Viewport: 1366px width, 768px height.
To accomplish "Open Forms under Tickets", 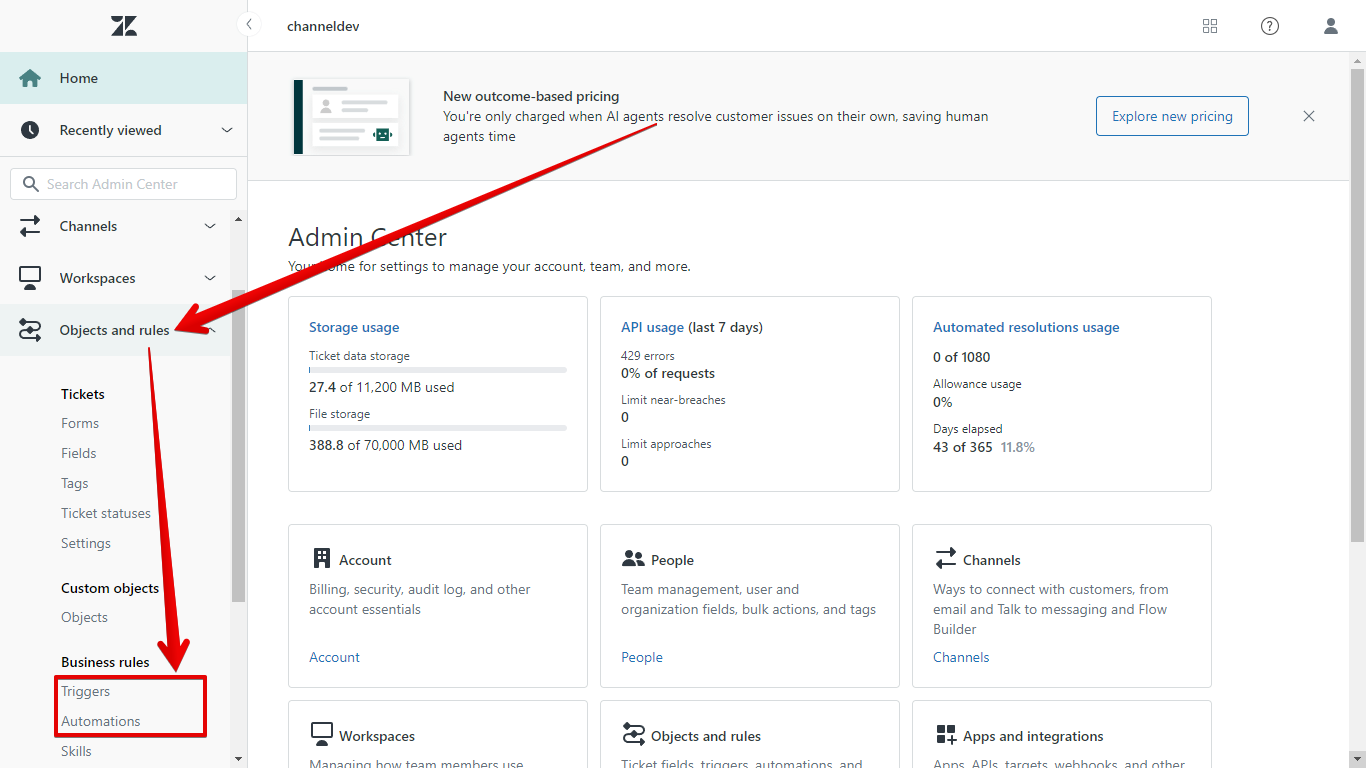I will (x=80, y=423).
